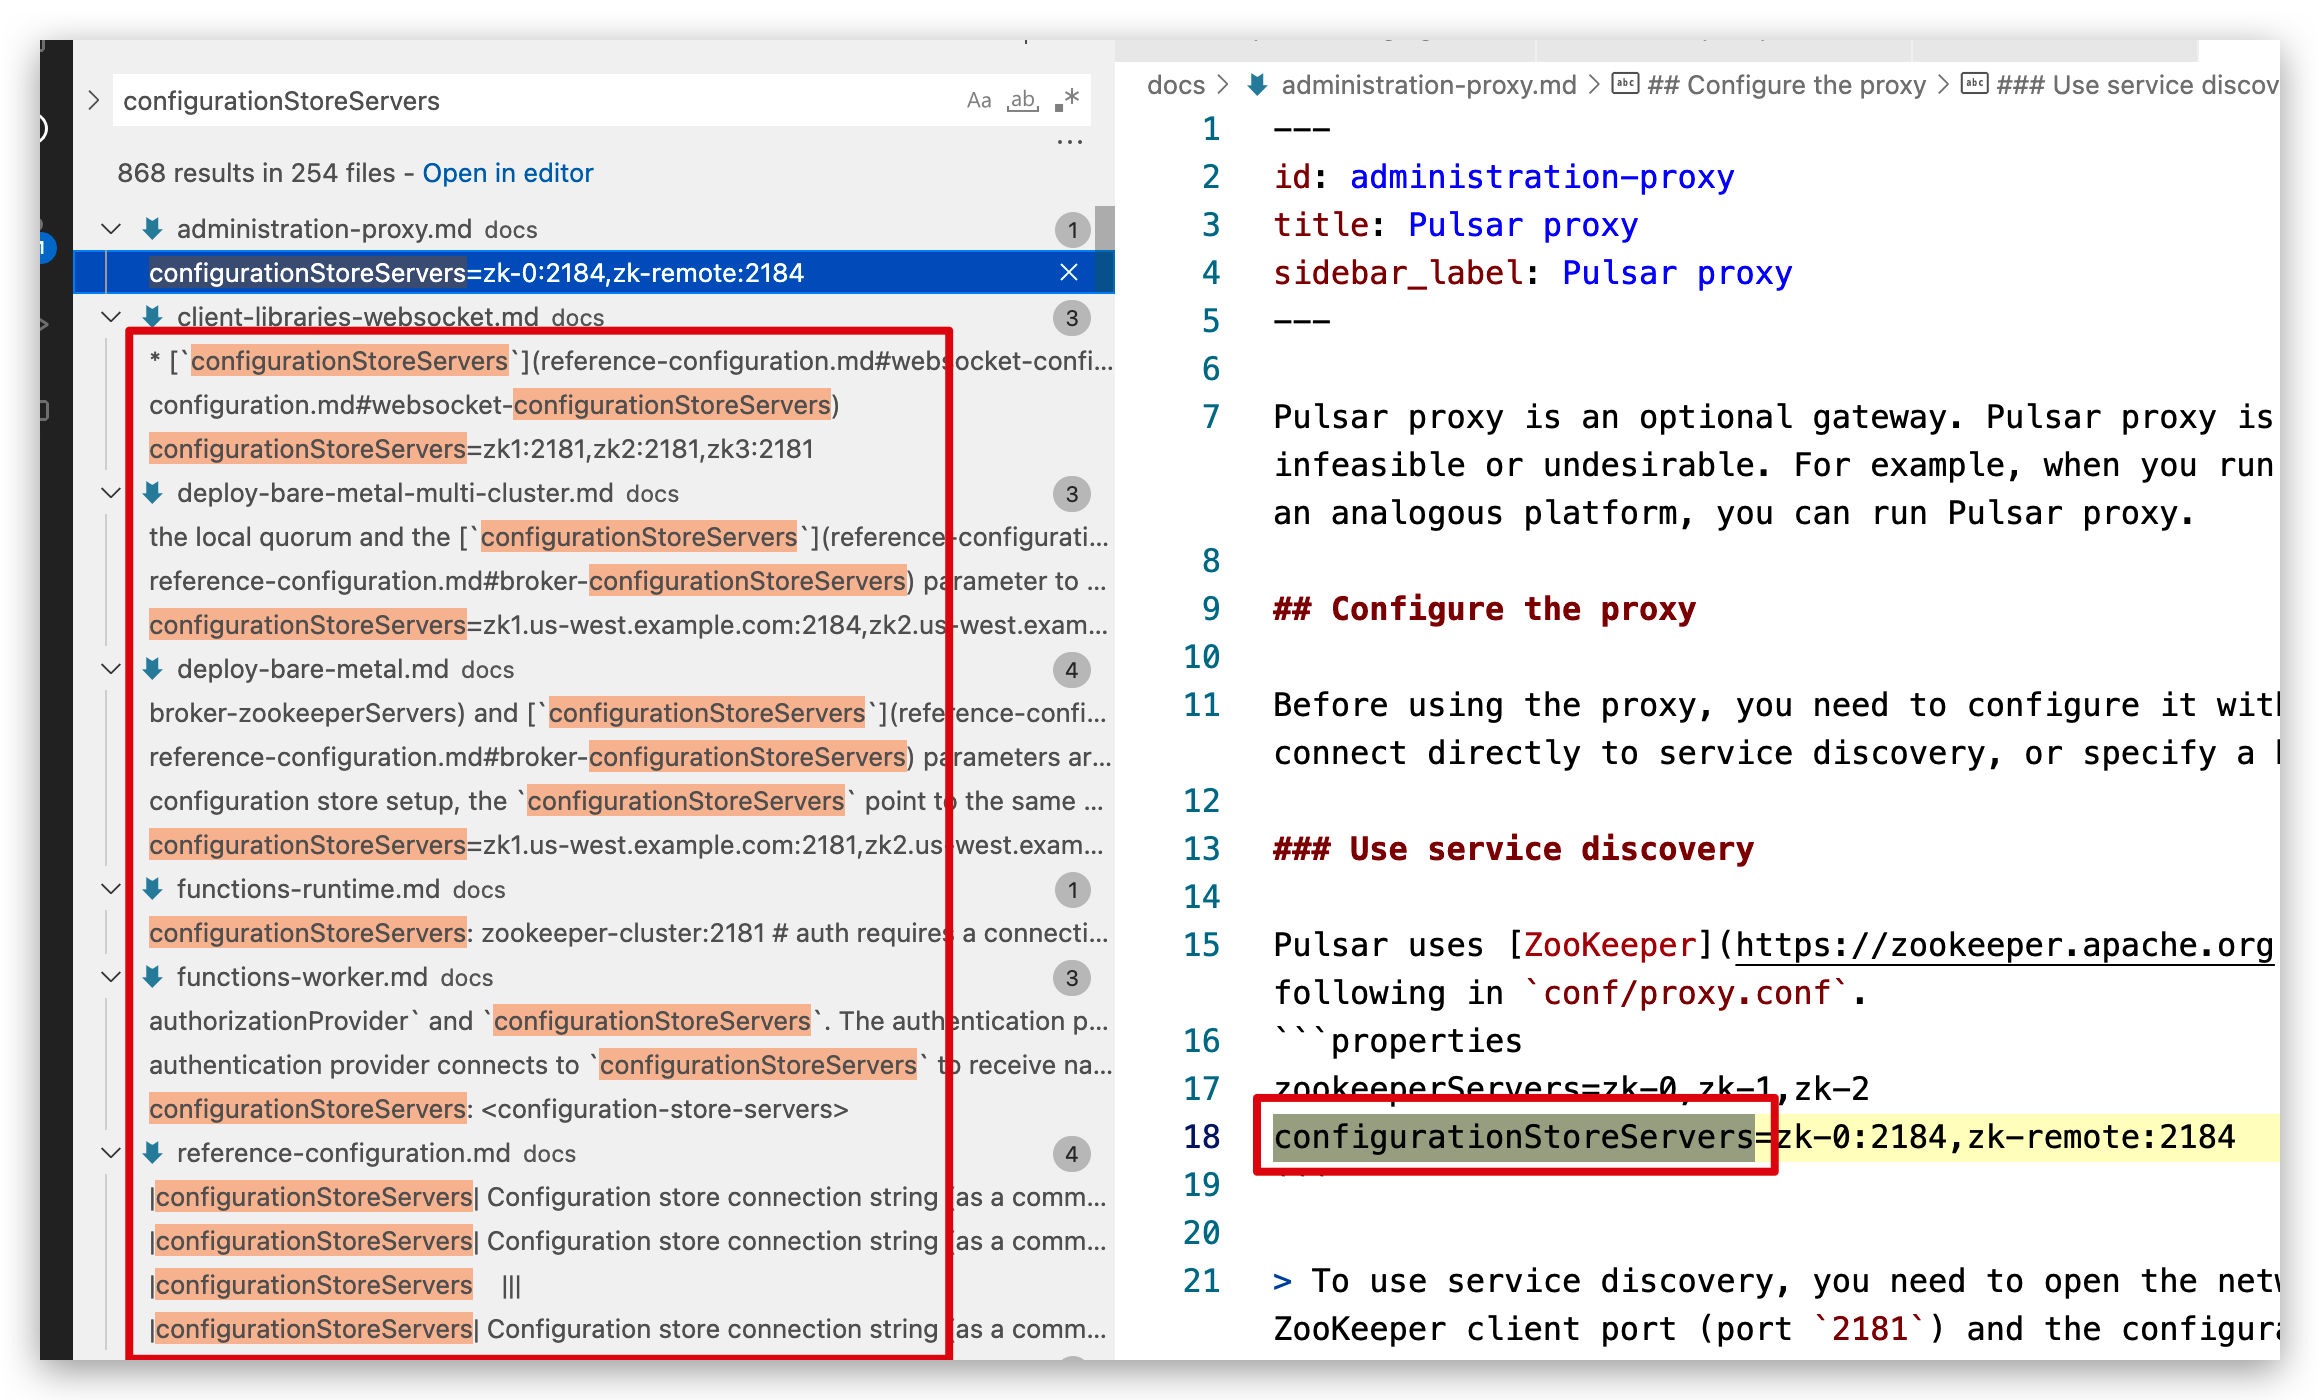Toggle Match Whole Word search option
Viewport: 2320px width, 1400px height.
(x=1022, y=101)
